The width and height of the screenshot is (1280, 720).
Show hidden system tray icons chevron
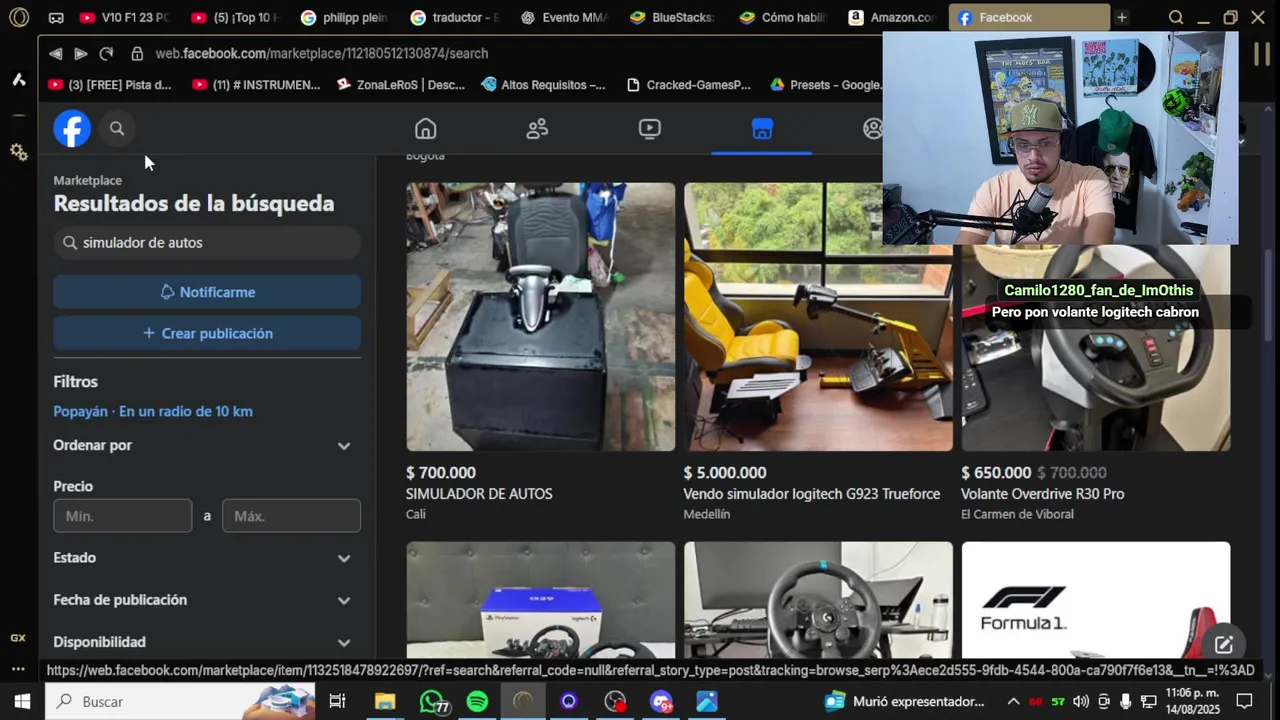[x=1013, y=702]
